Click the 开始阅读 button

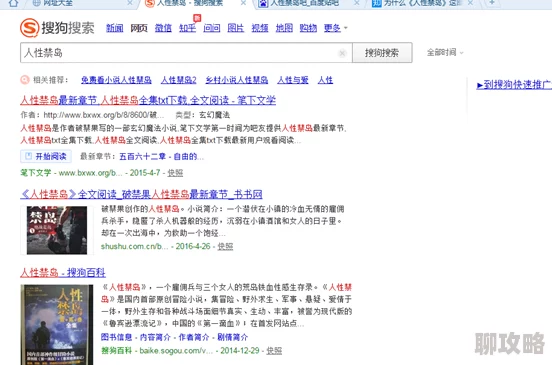coord(46,156)
